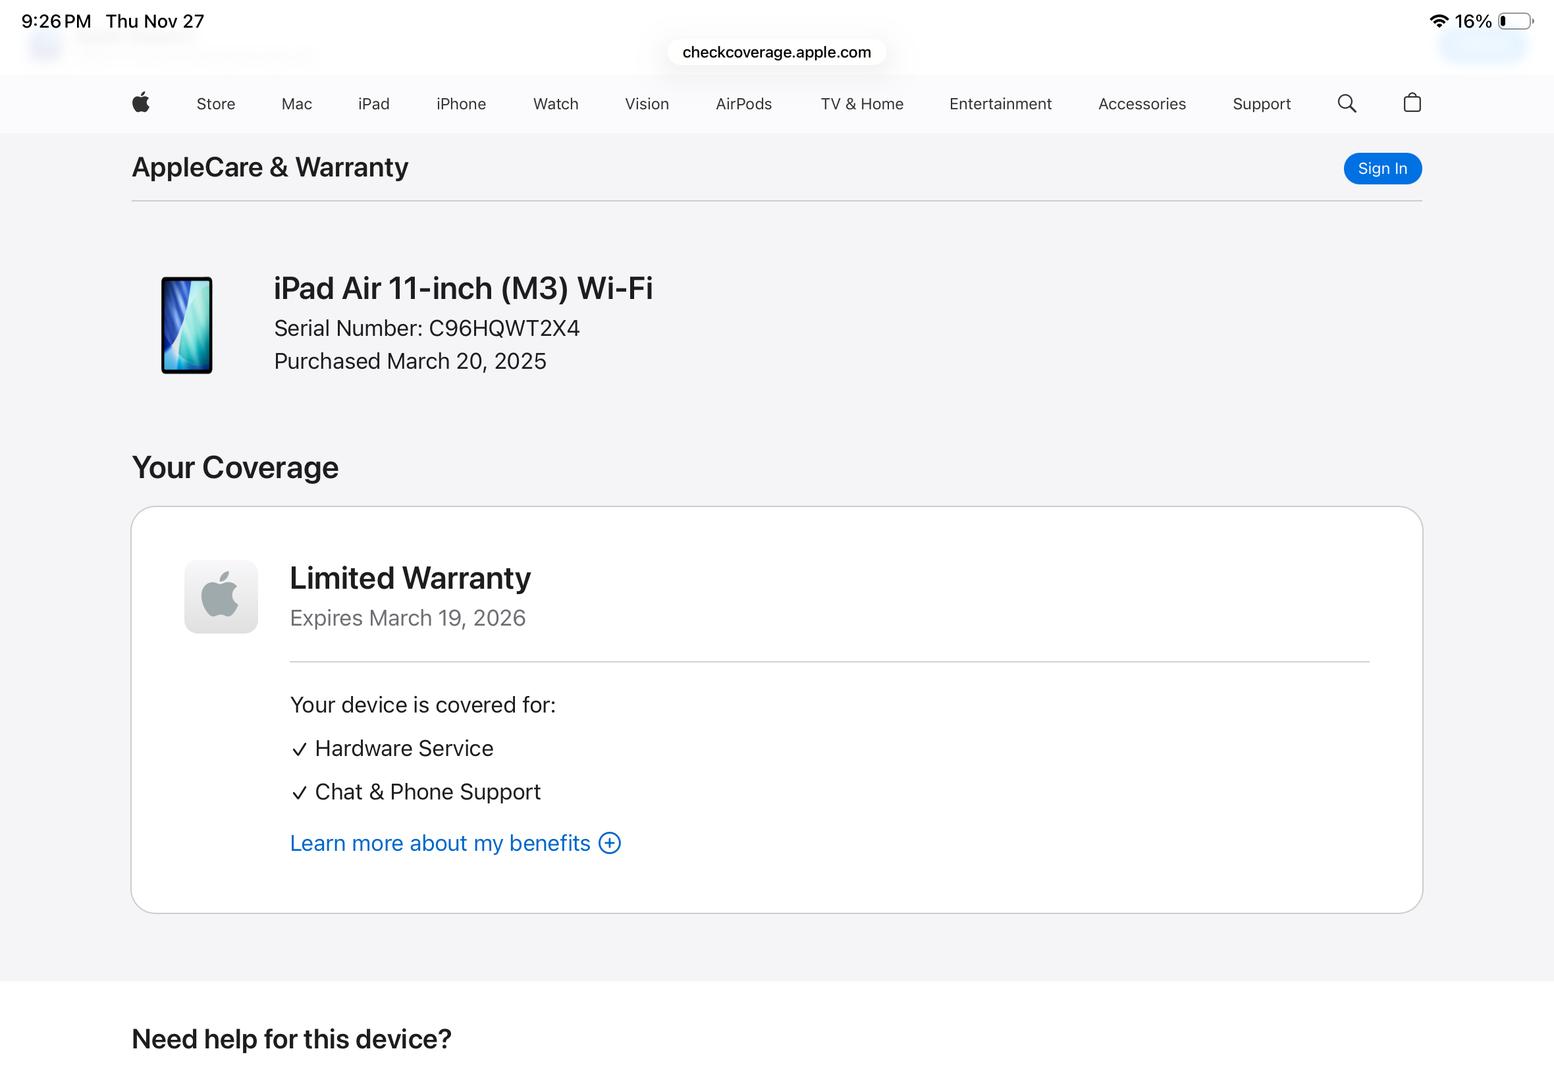Click the Limited Warranty Apple icon

tap(221, 597)
